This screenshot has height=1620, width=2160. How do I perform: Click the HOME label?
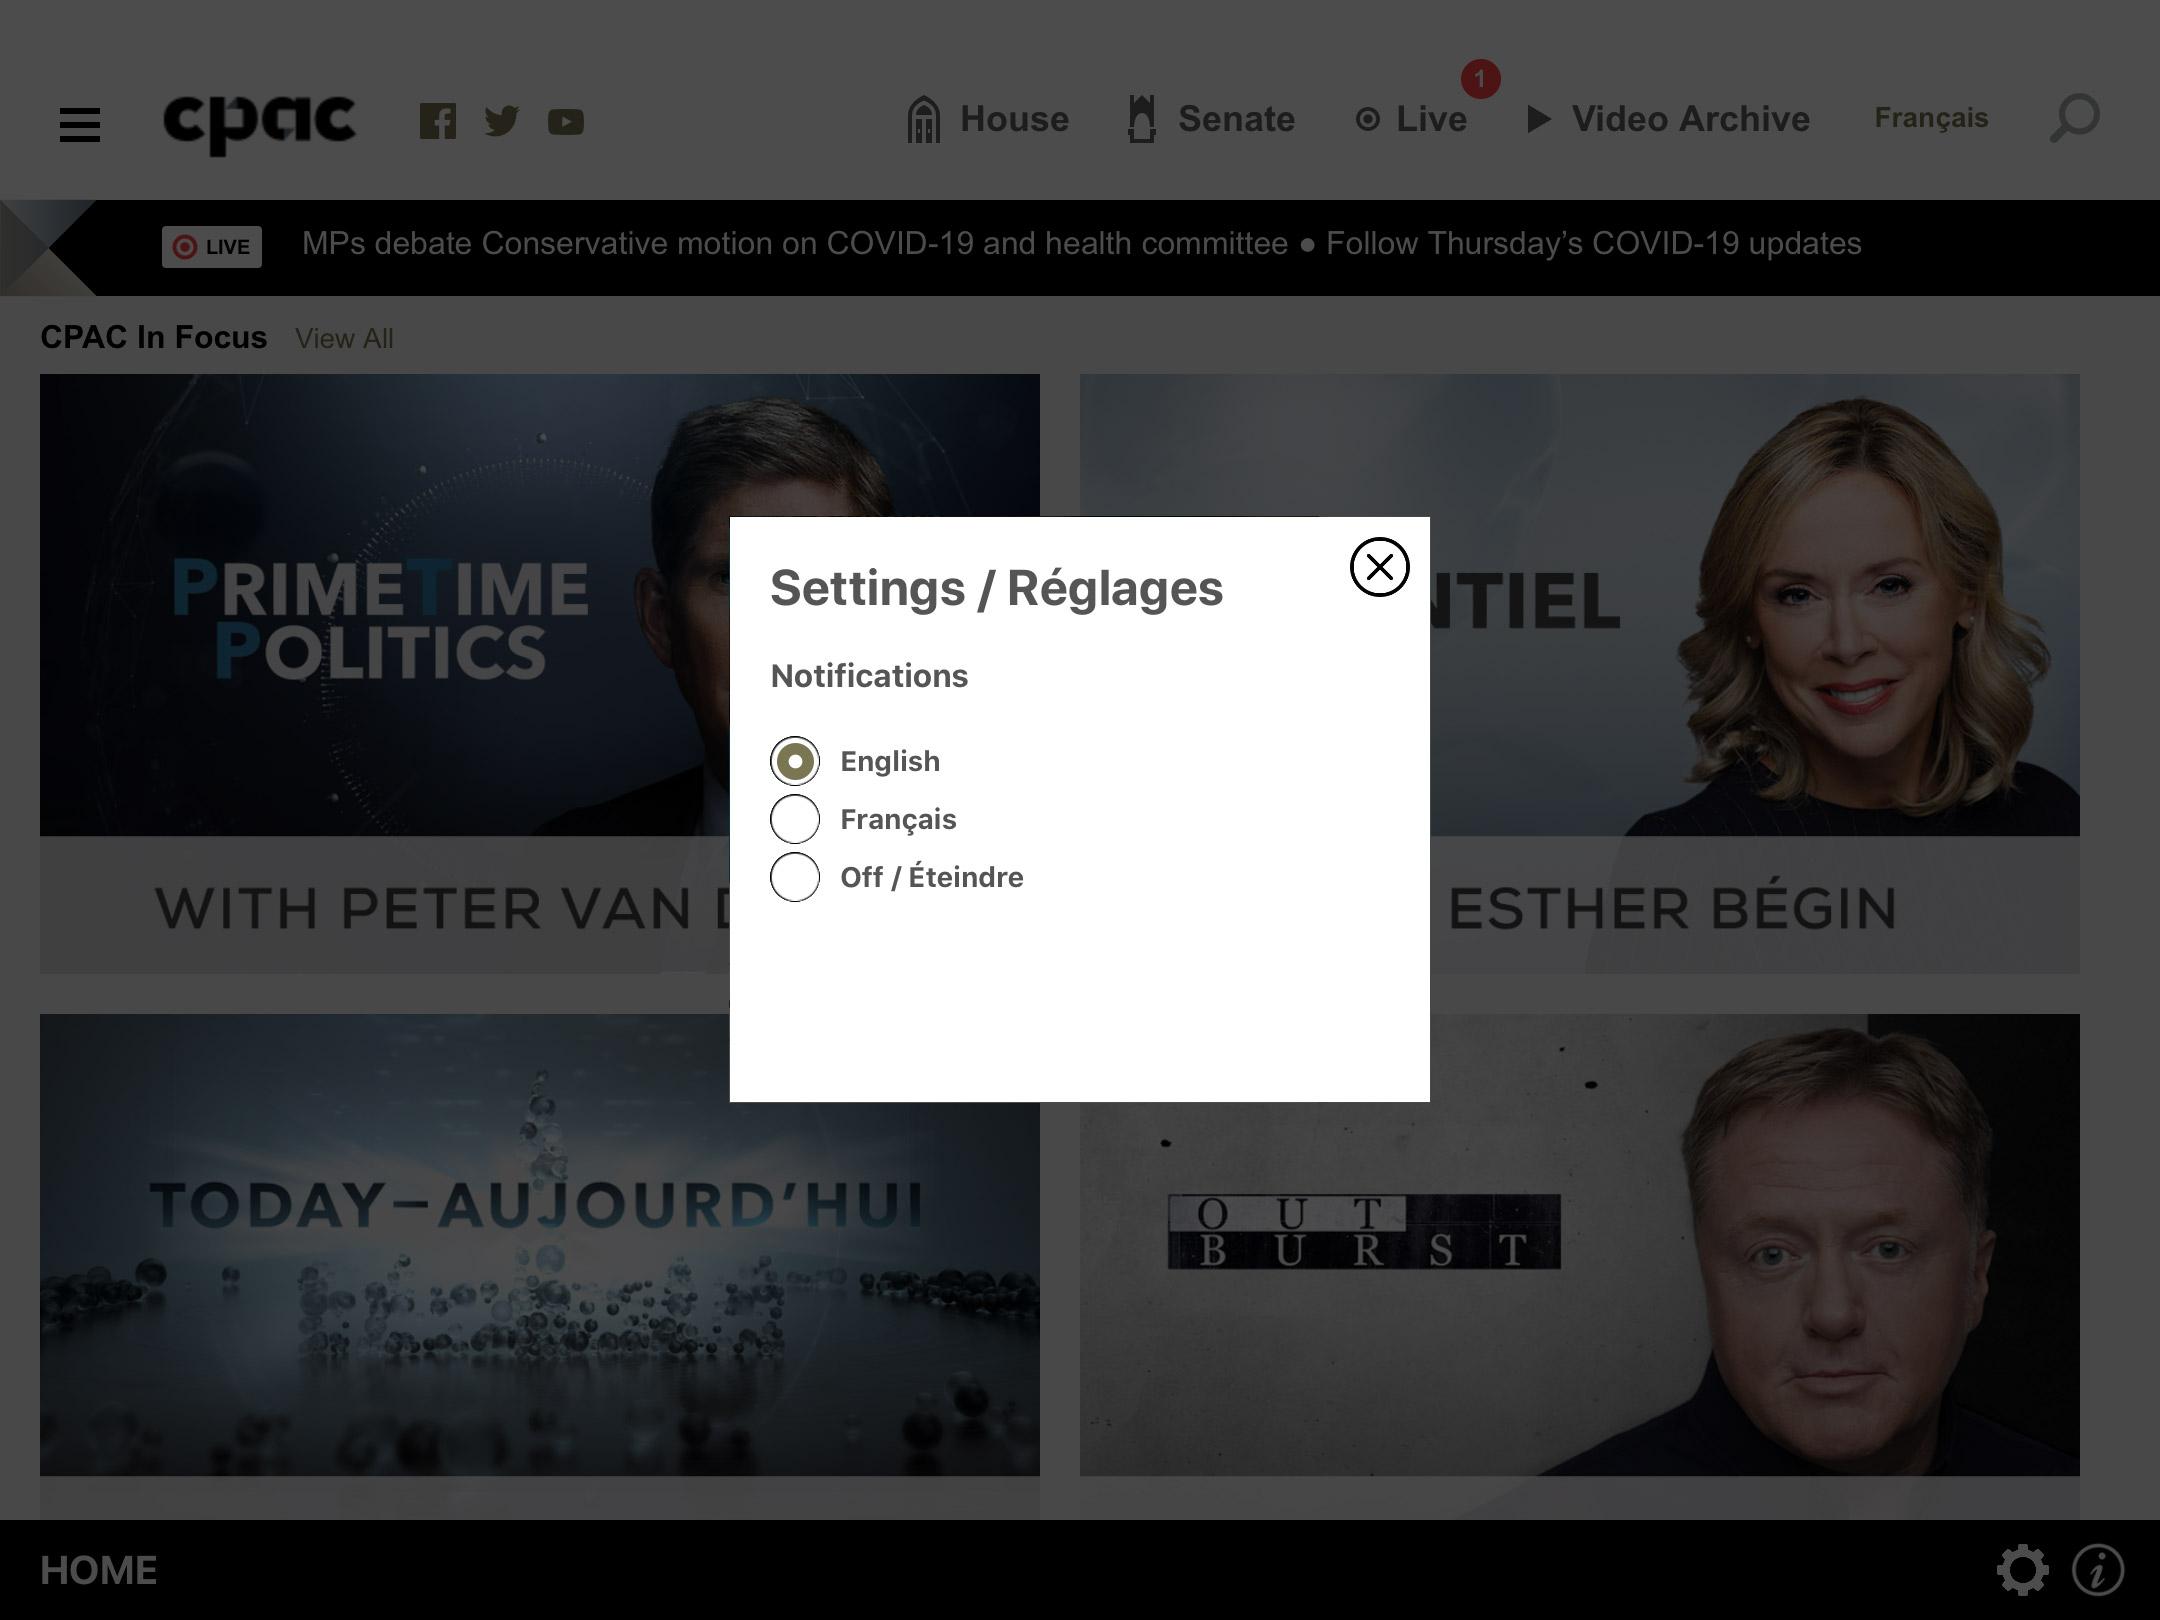pos(98,1570)
